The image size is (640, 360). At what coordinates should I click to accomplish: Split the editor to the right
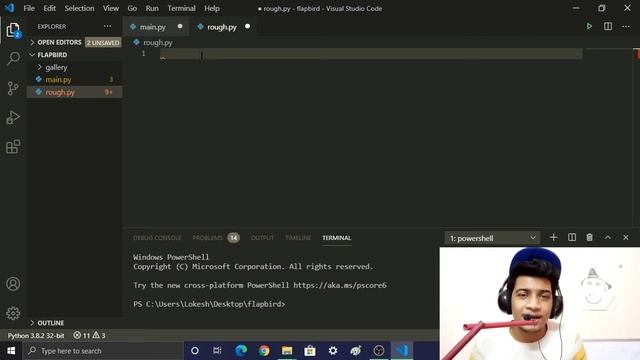coord(608,27)
